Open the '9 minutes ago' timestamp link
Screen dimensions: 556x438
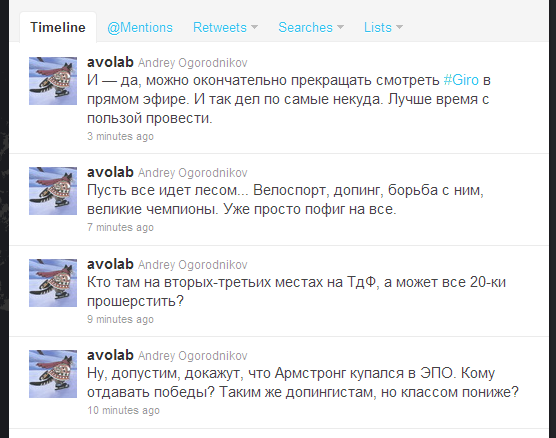coord(120,319)
